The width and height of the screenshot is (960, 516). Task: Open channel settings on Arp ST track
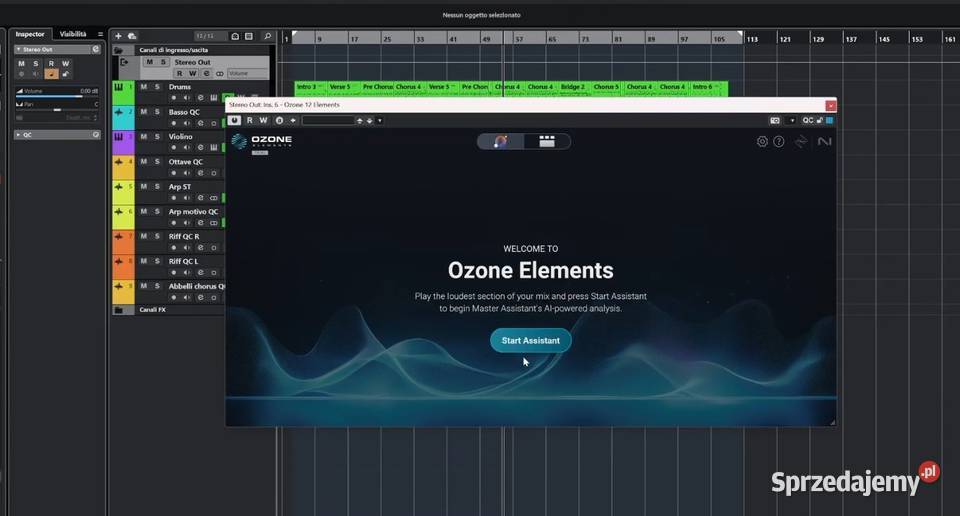coord(200,198)
